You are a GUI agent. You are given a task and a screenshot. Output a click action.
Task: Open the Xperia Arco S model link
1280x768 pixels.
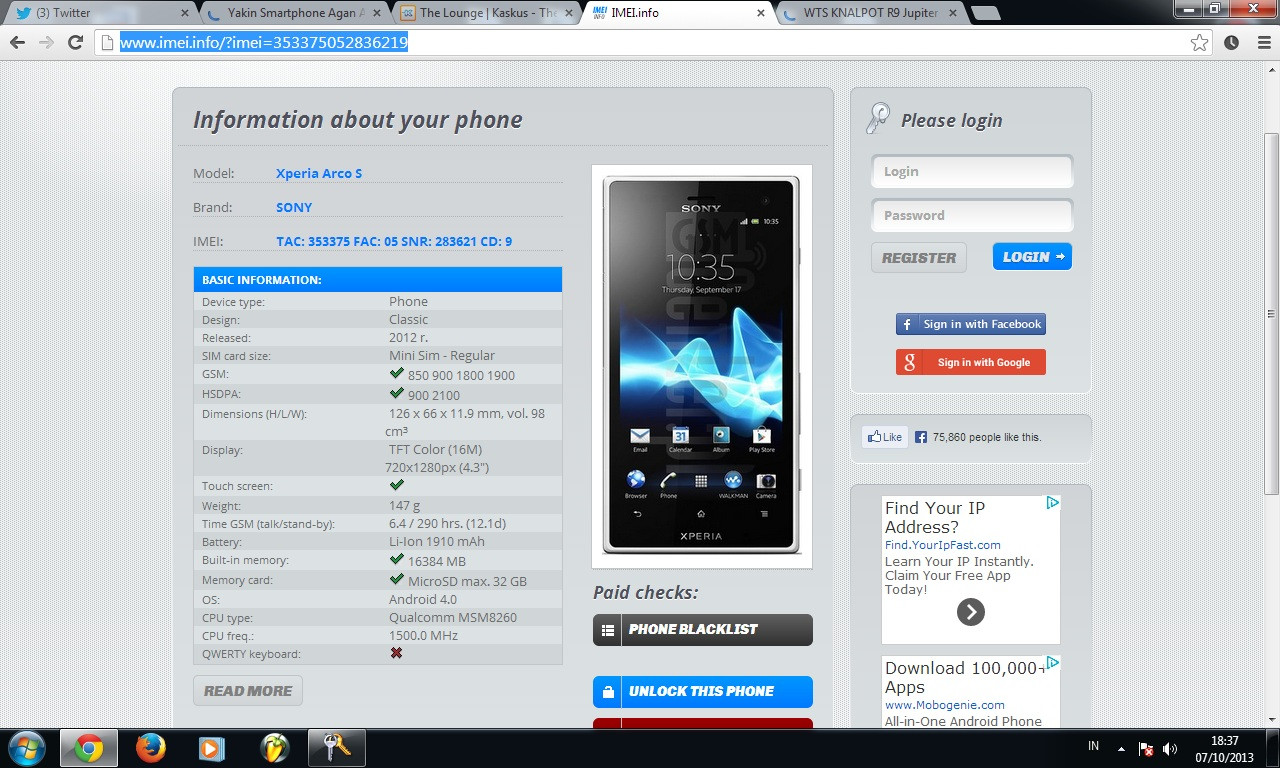pyautogui.click(x=319, y=173)
